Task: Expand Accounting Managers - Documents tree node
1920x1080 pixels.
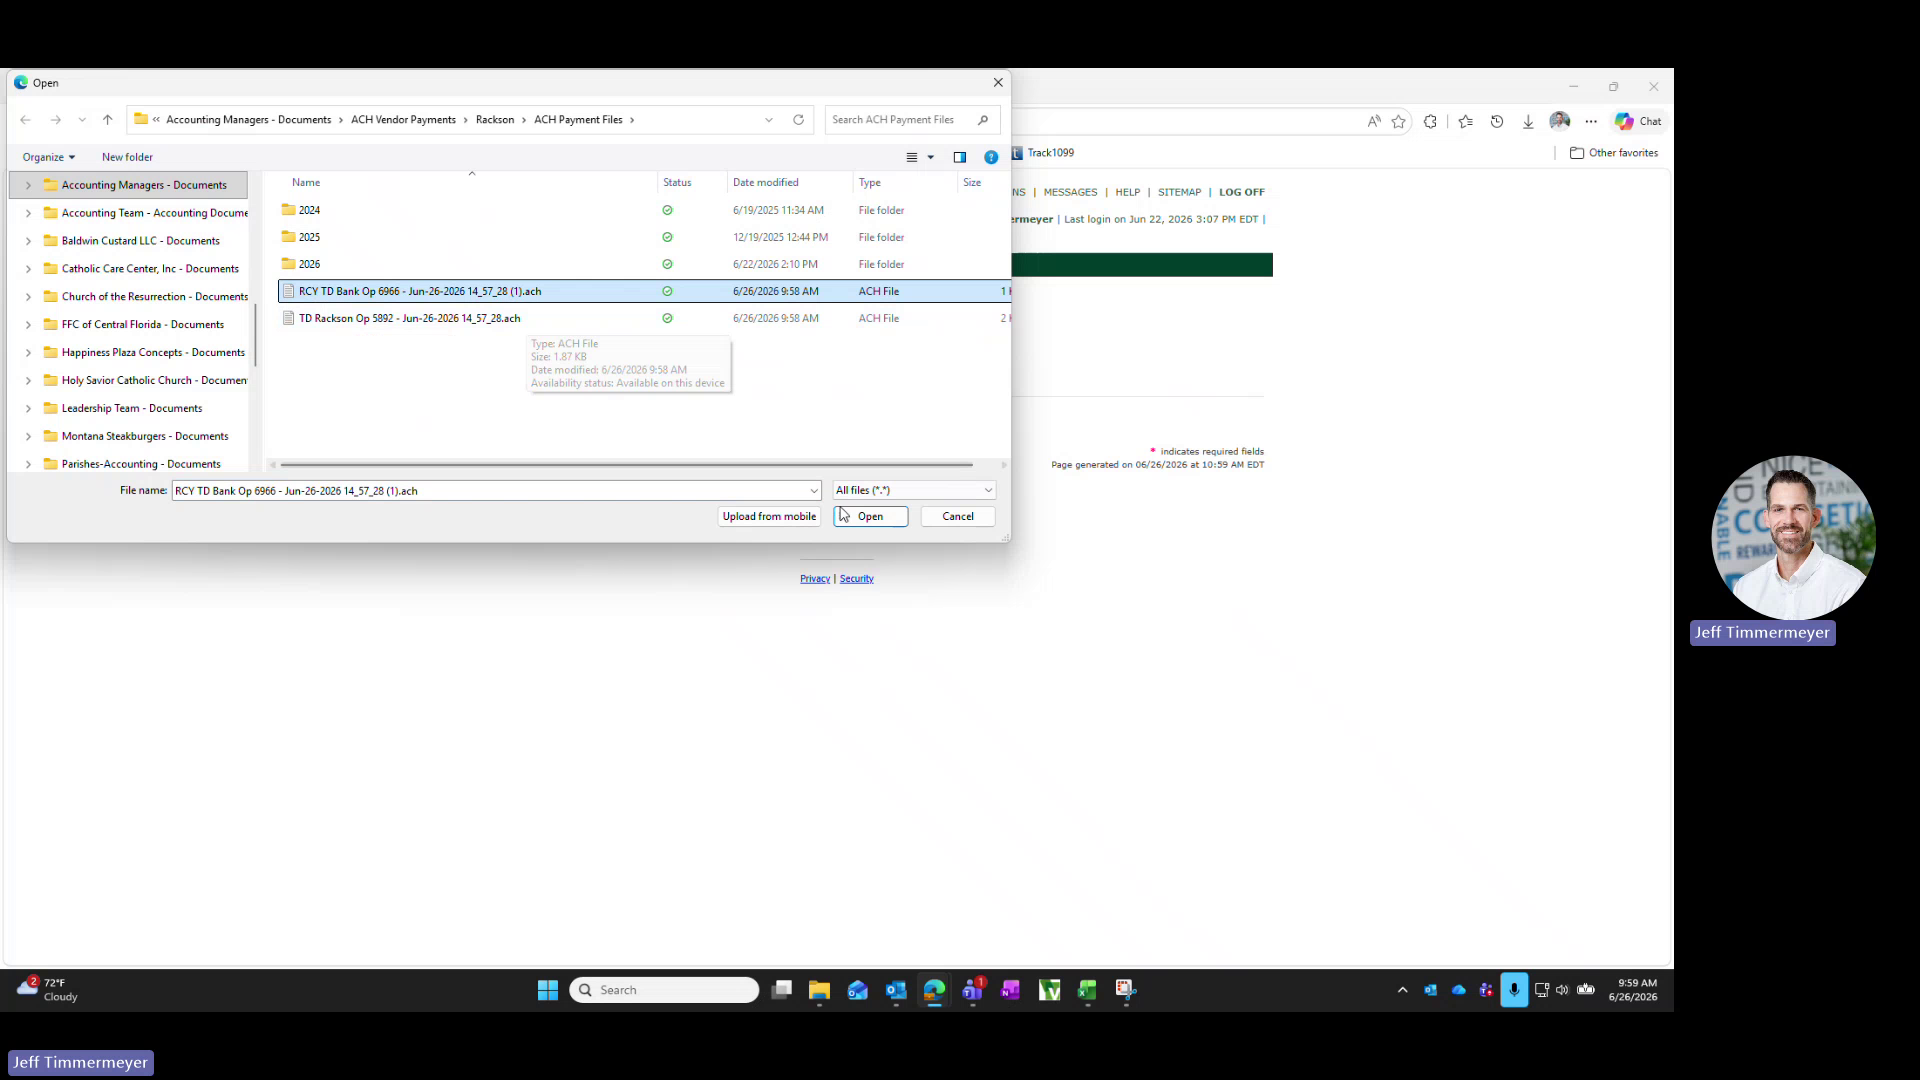Action: tap(28, 185)
